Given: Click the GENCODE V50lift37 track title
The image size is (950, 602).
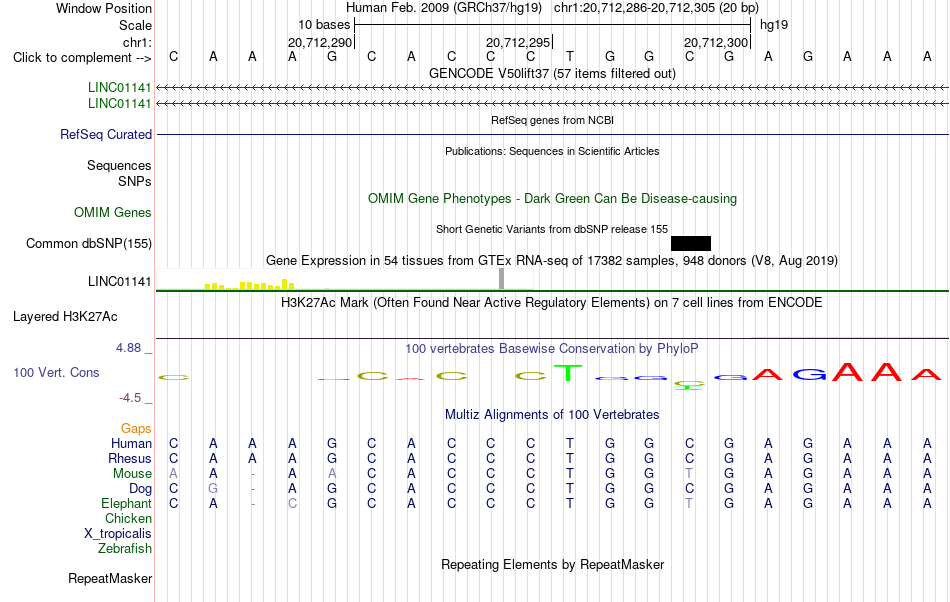Looking at the screenshot, I should tap(552, 73).
